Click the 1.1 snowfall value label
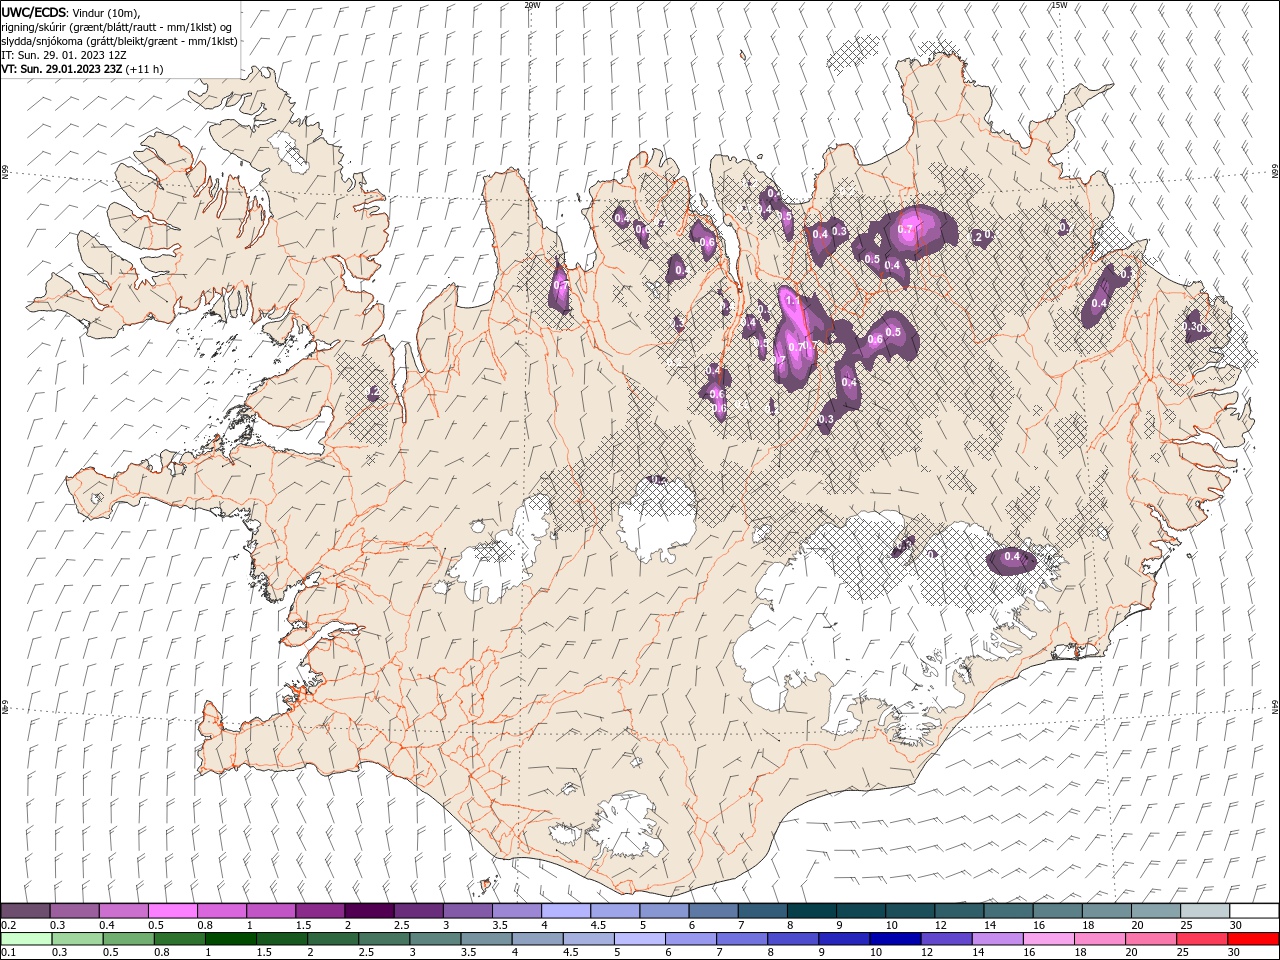This screenshot has height=960, width=1280. pos(792,300)
